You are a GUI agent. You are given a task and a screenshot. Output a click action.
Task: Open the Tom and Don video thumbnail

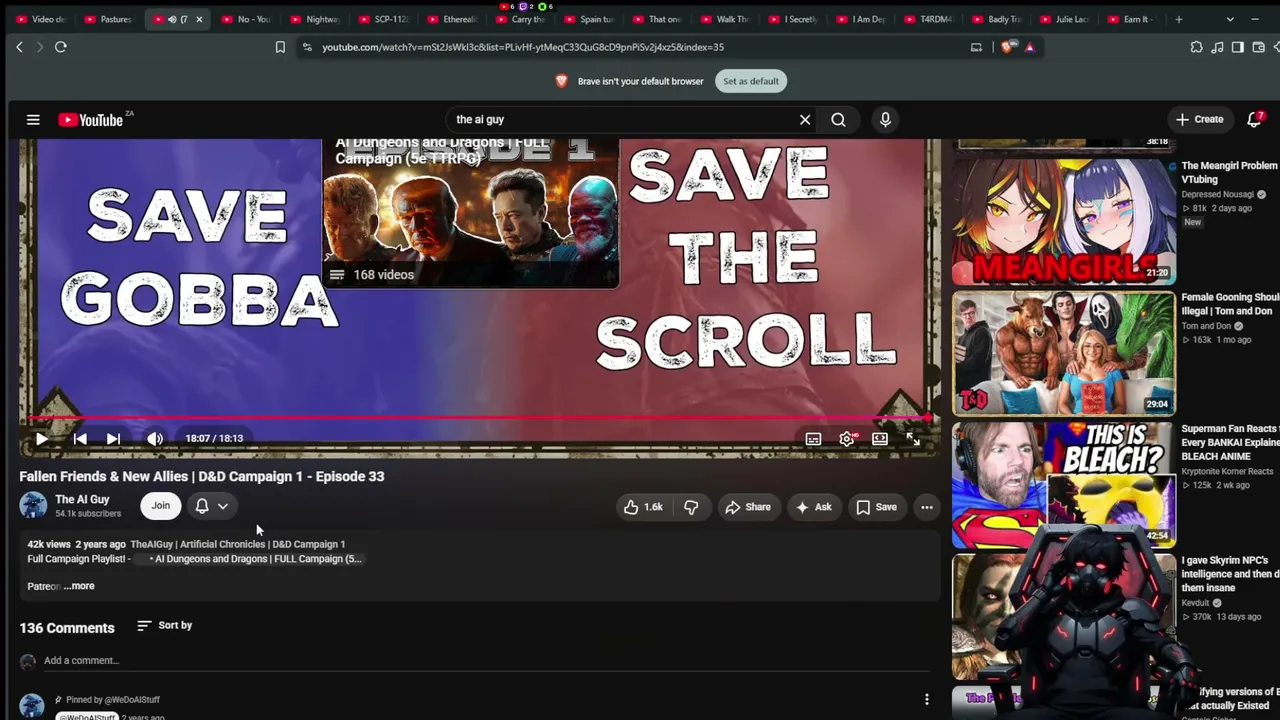(1064, 353)
